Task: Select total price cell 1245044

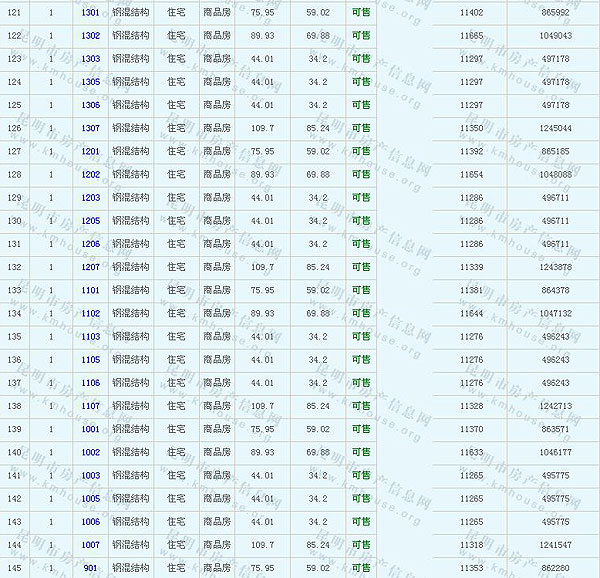Action: (554, 128)
